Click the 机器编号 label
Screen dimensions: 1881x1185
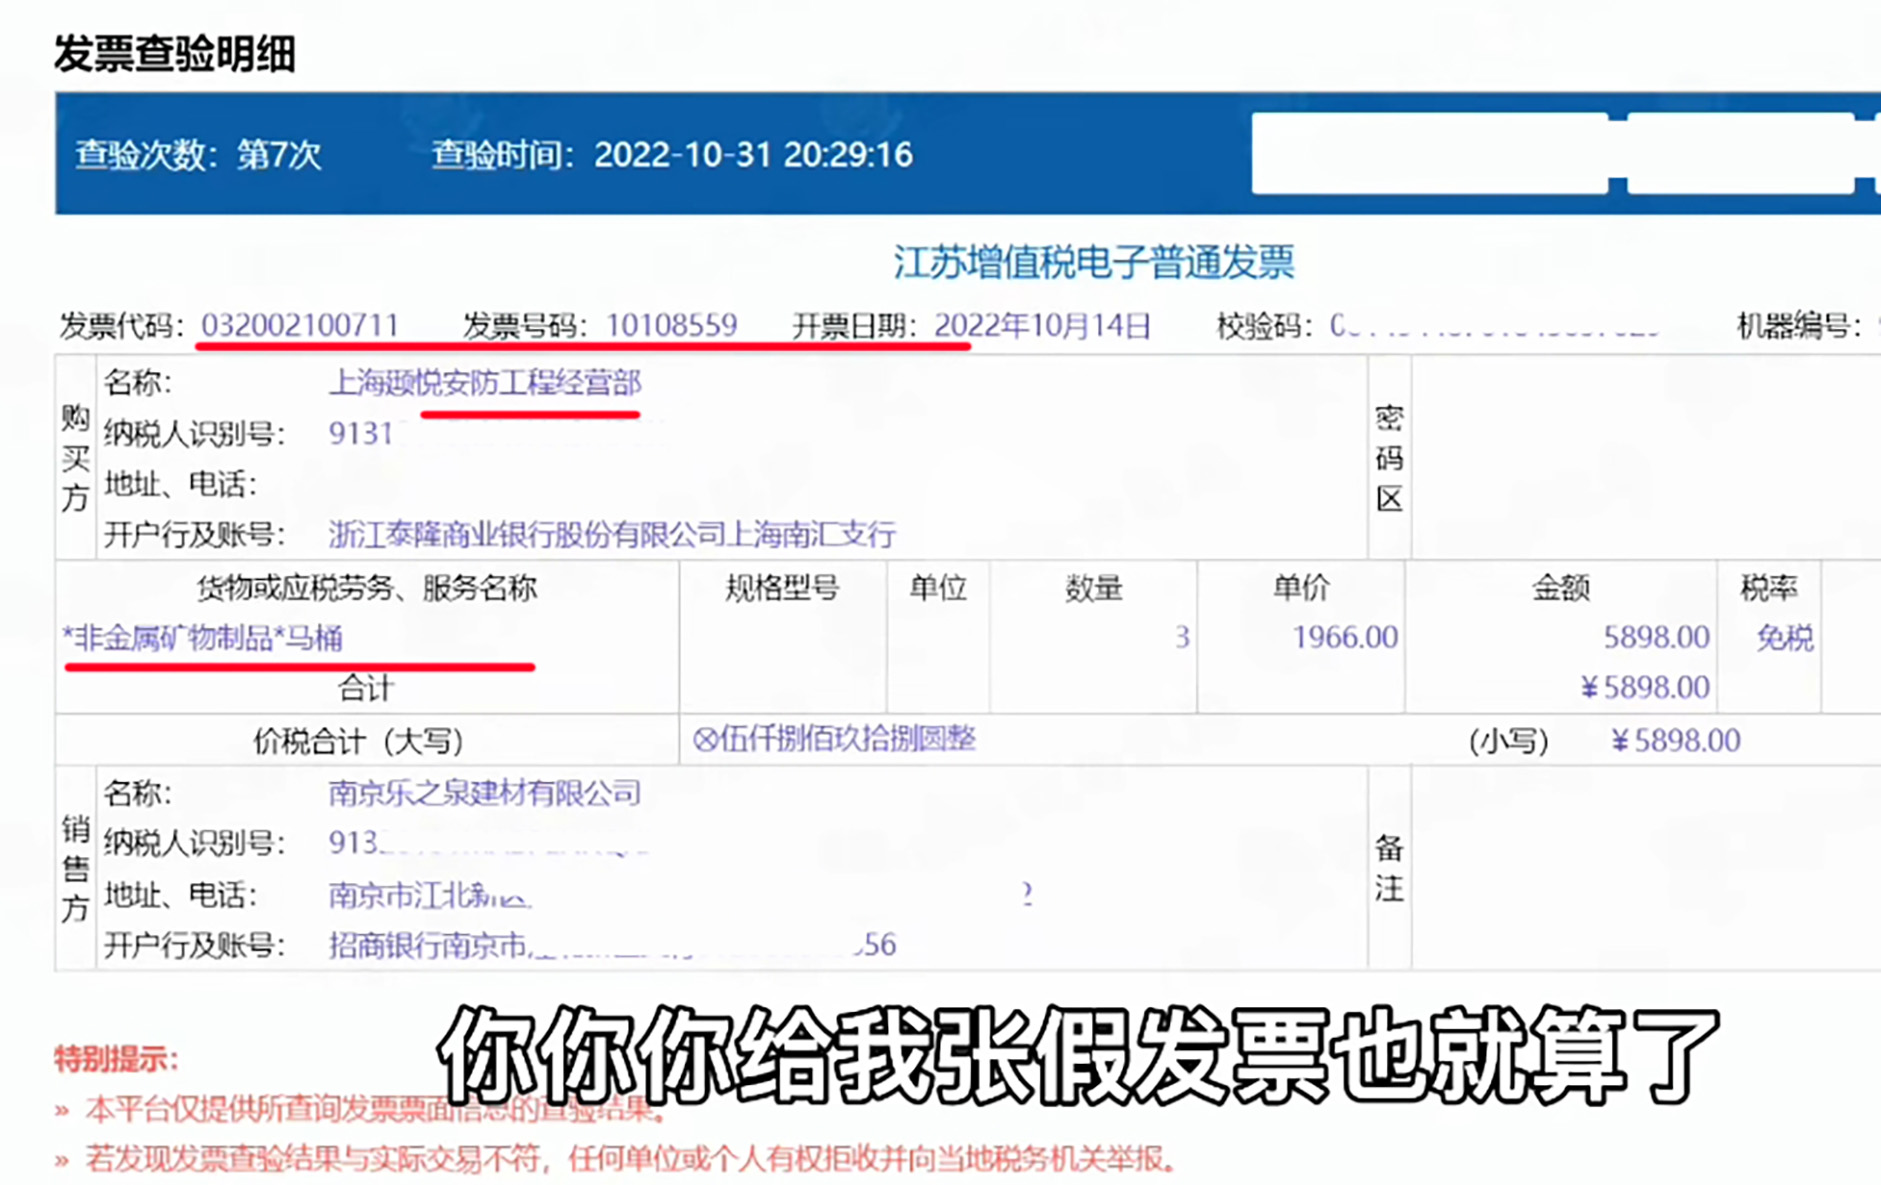[x=1798, y=326]
